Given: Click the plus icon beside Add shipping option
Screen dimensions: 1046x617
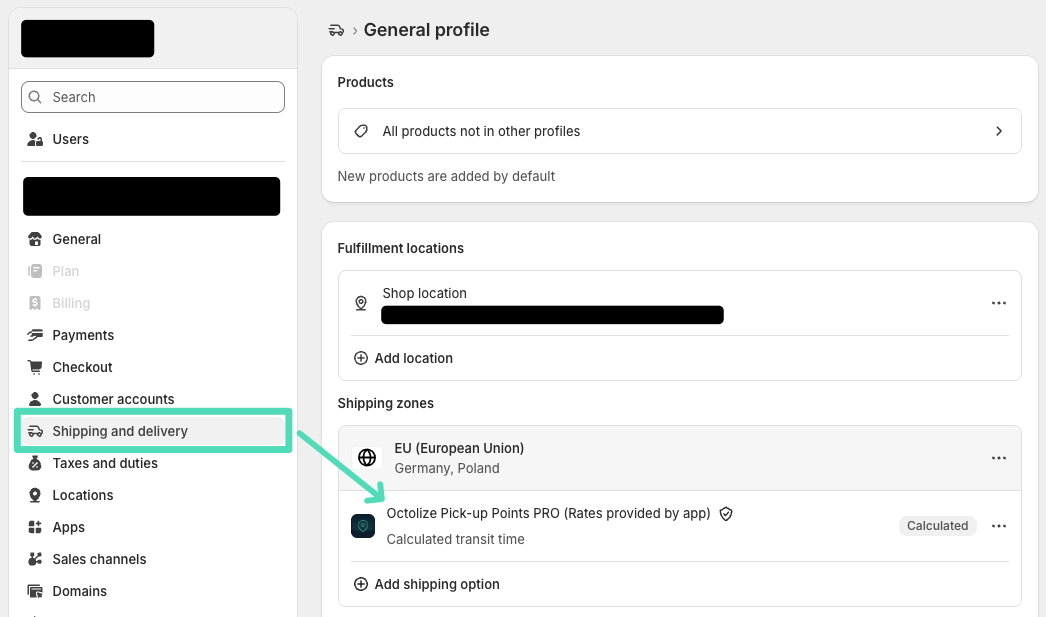Looking at the screenshot, I should click(x=361, y=584).
